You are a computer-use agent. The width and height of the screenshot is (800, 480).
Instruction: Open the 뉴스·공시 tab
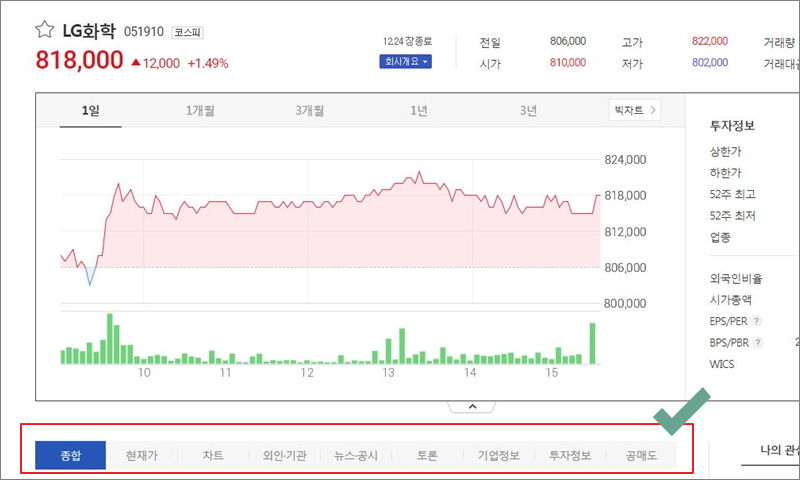[356, 455]
